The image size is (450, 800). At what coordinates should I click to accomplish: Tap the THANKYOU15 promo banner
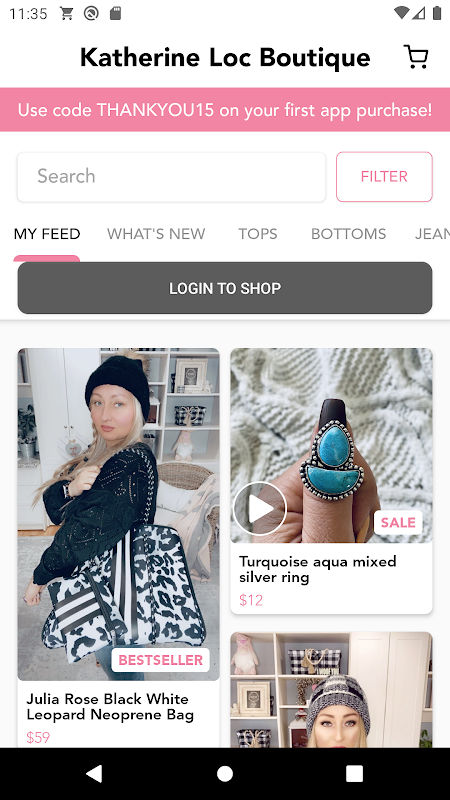coord(225,110)
